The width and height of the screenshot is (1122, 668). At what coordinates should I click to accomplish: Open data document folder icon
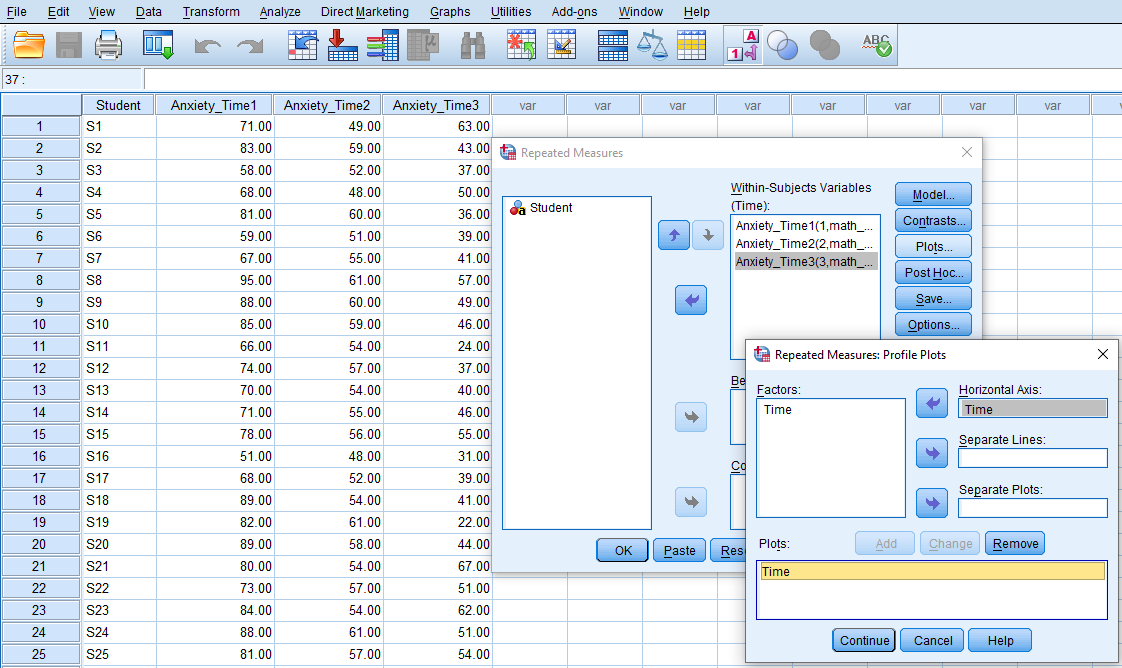(29, 45)
